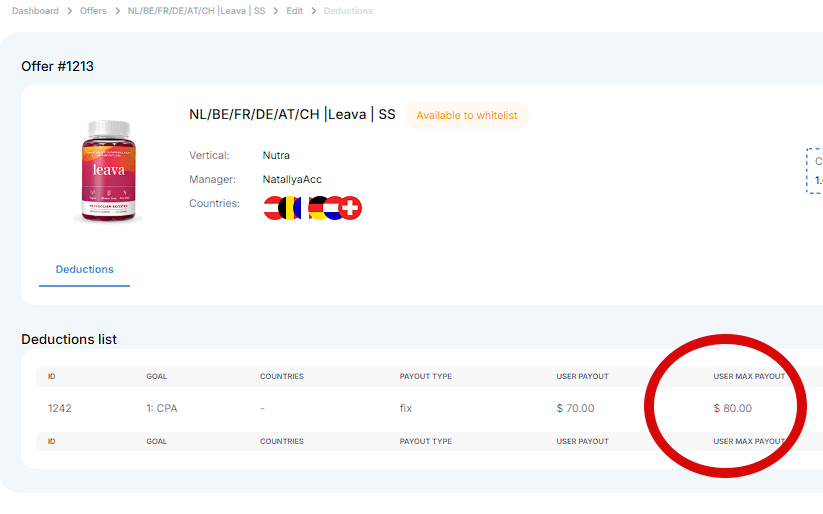Image resolution: width=823 pixels, height=514 pixels.
Task: Click the Deductions breadcrumb item
Action: (348, 11)
